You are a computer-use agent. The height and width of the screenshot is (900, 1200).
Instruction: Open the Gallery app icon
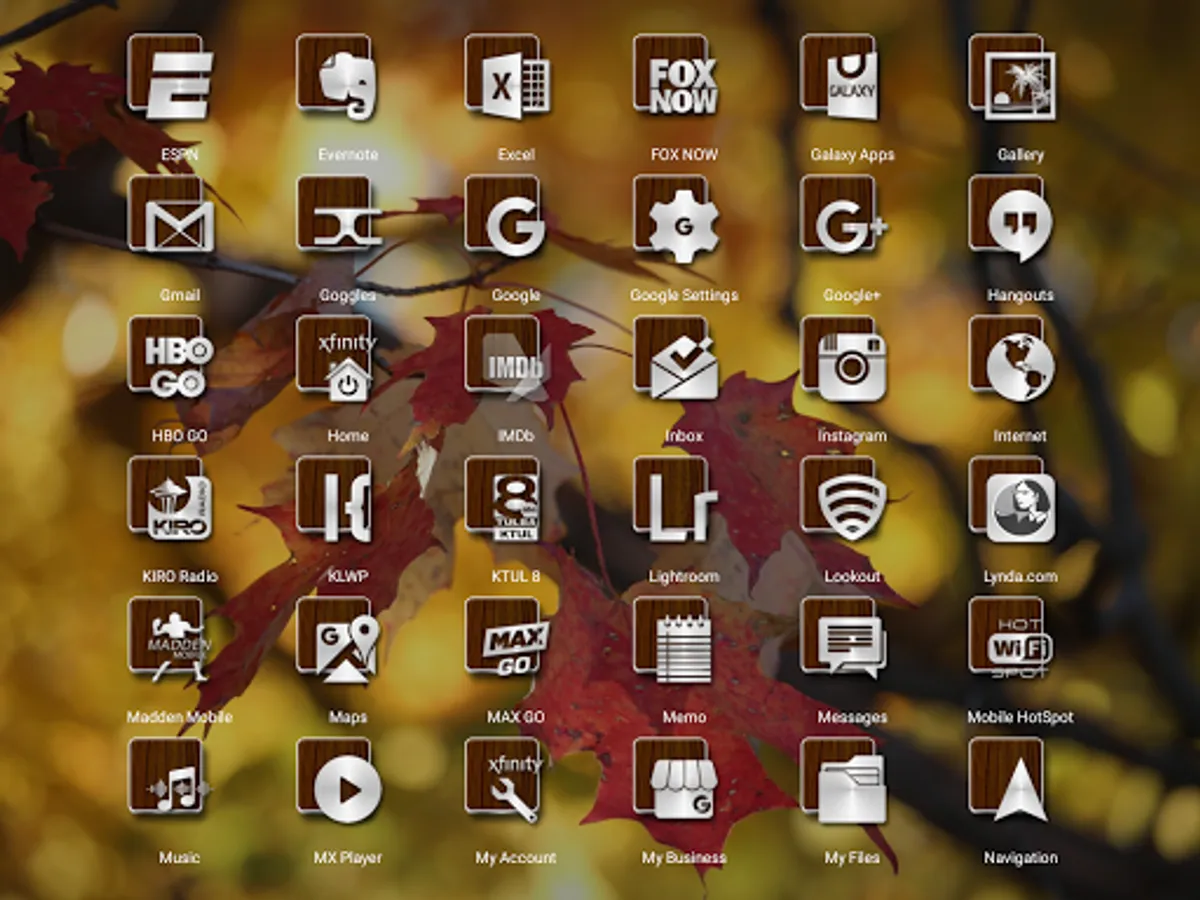tap(1012, 78)
